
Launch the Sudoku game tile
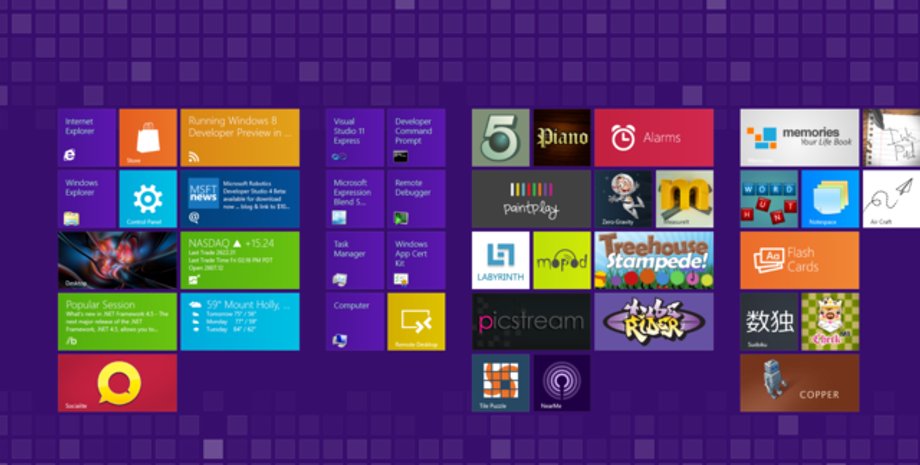769,321
